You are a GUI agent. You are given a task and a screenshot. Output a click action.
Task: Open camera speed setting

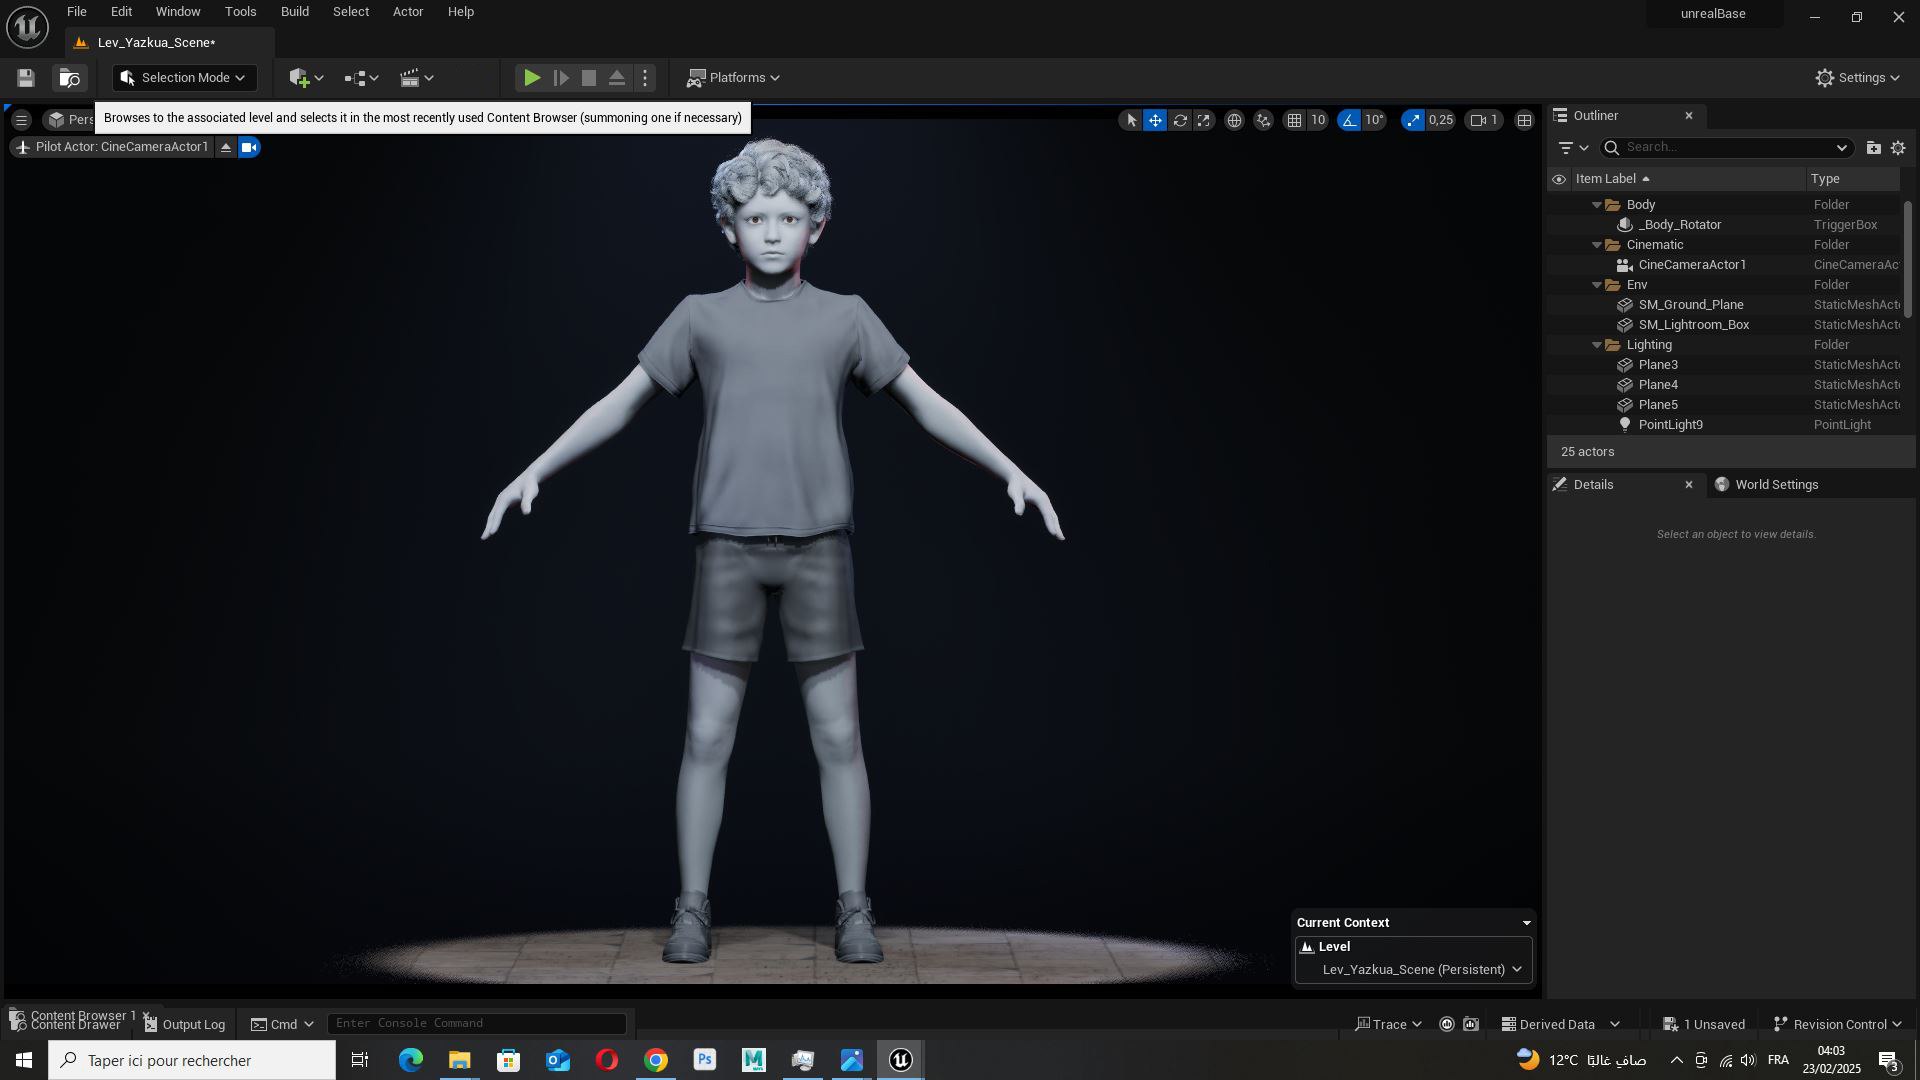1484,120
